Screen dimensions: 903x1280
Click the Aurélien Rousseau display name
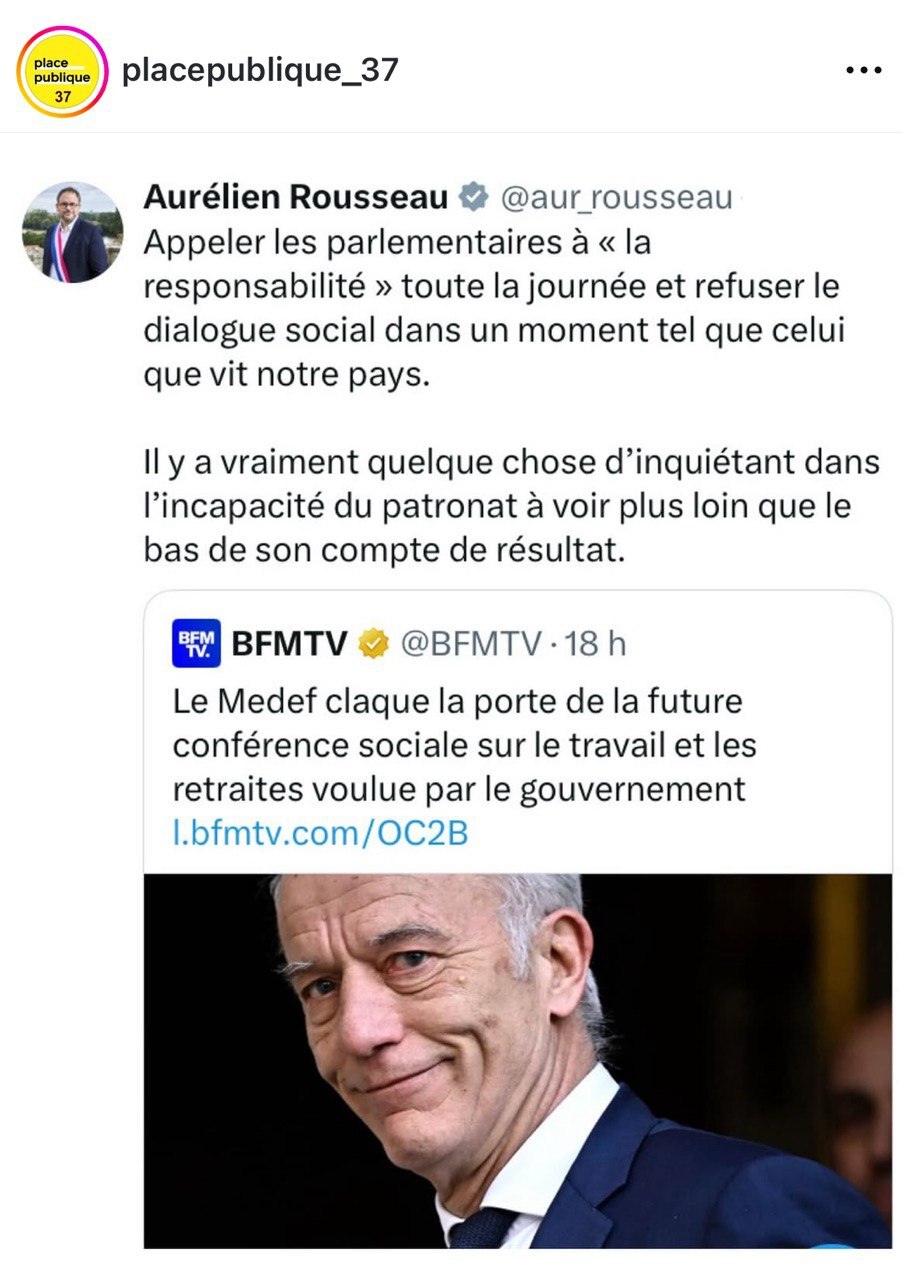pos(295,197)
